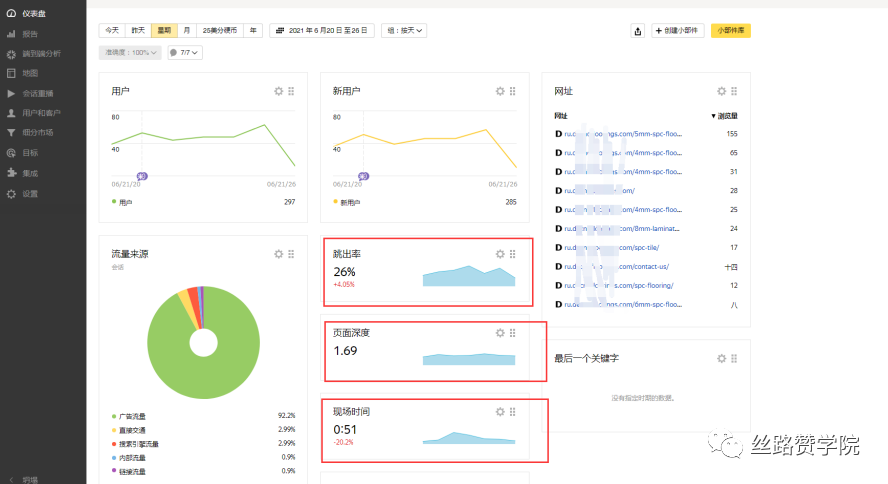Select the 25美分硬币 quarter period tab
The image size is (888, 484).
click(x=220, y=31)
